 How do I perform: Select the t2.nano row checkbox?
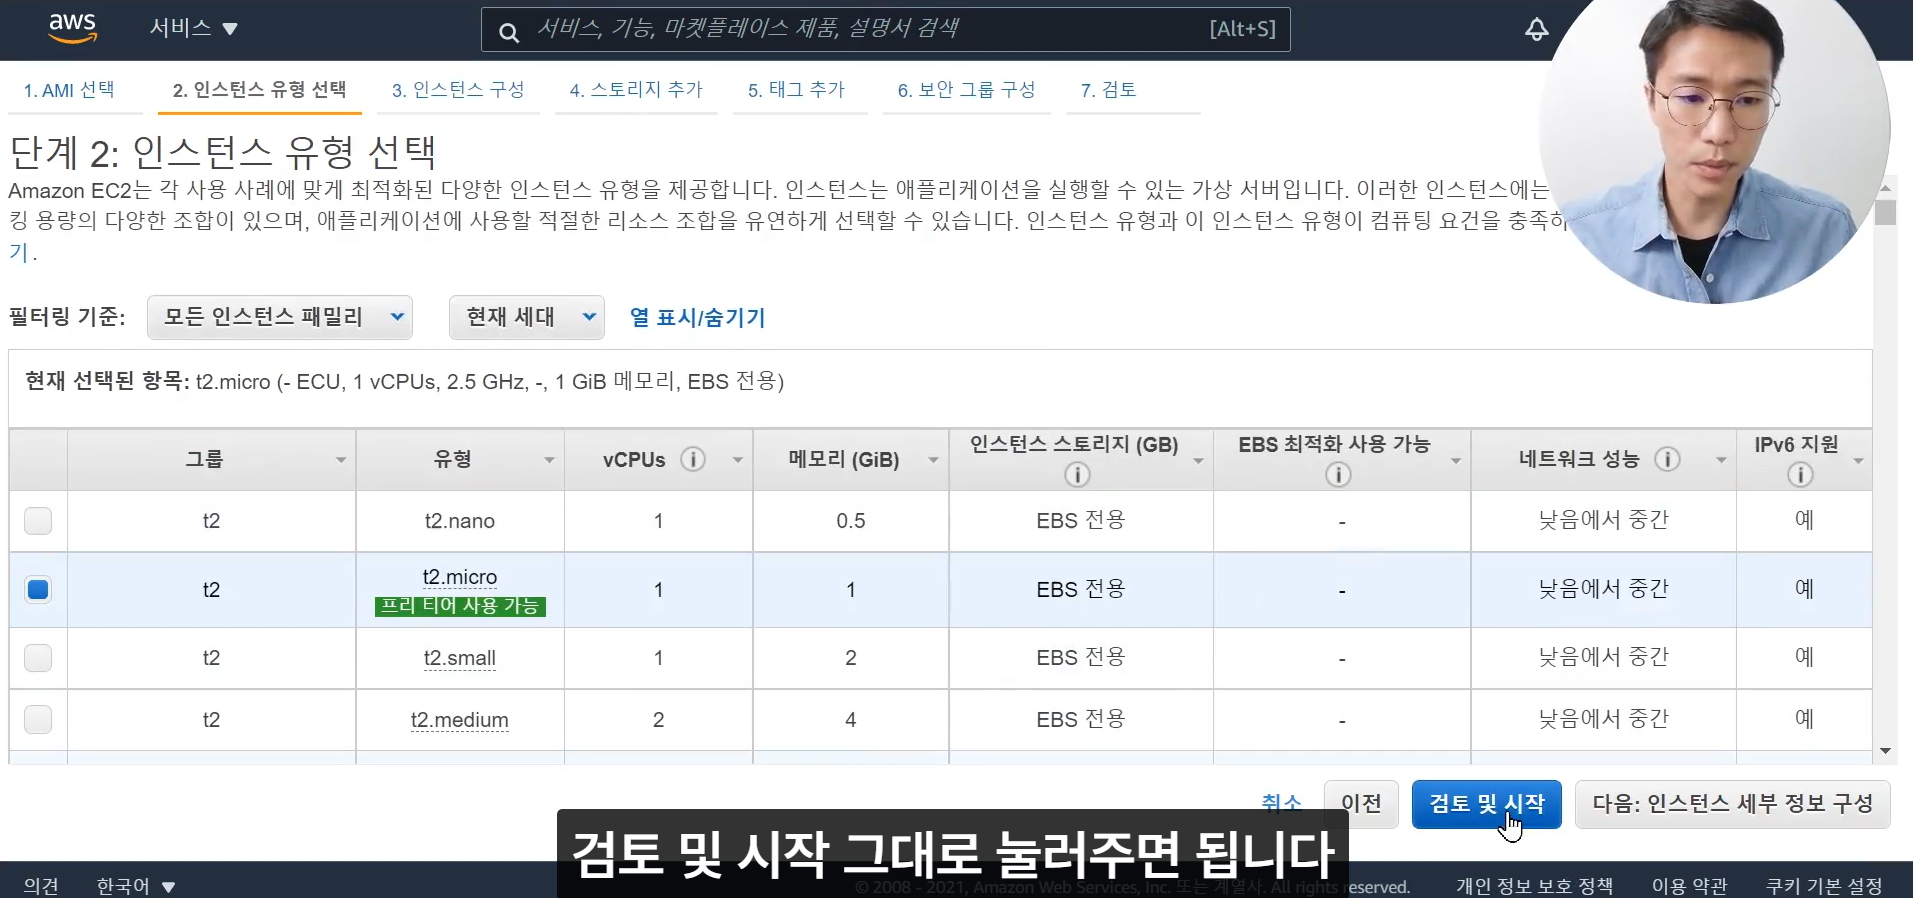tap(38, 521)
